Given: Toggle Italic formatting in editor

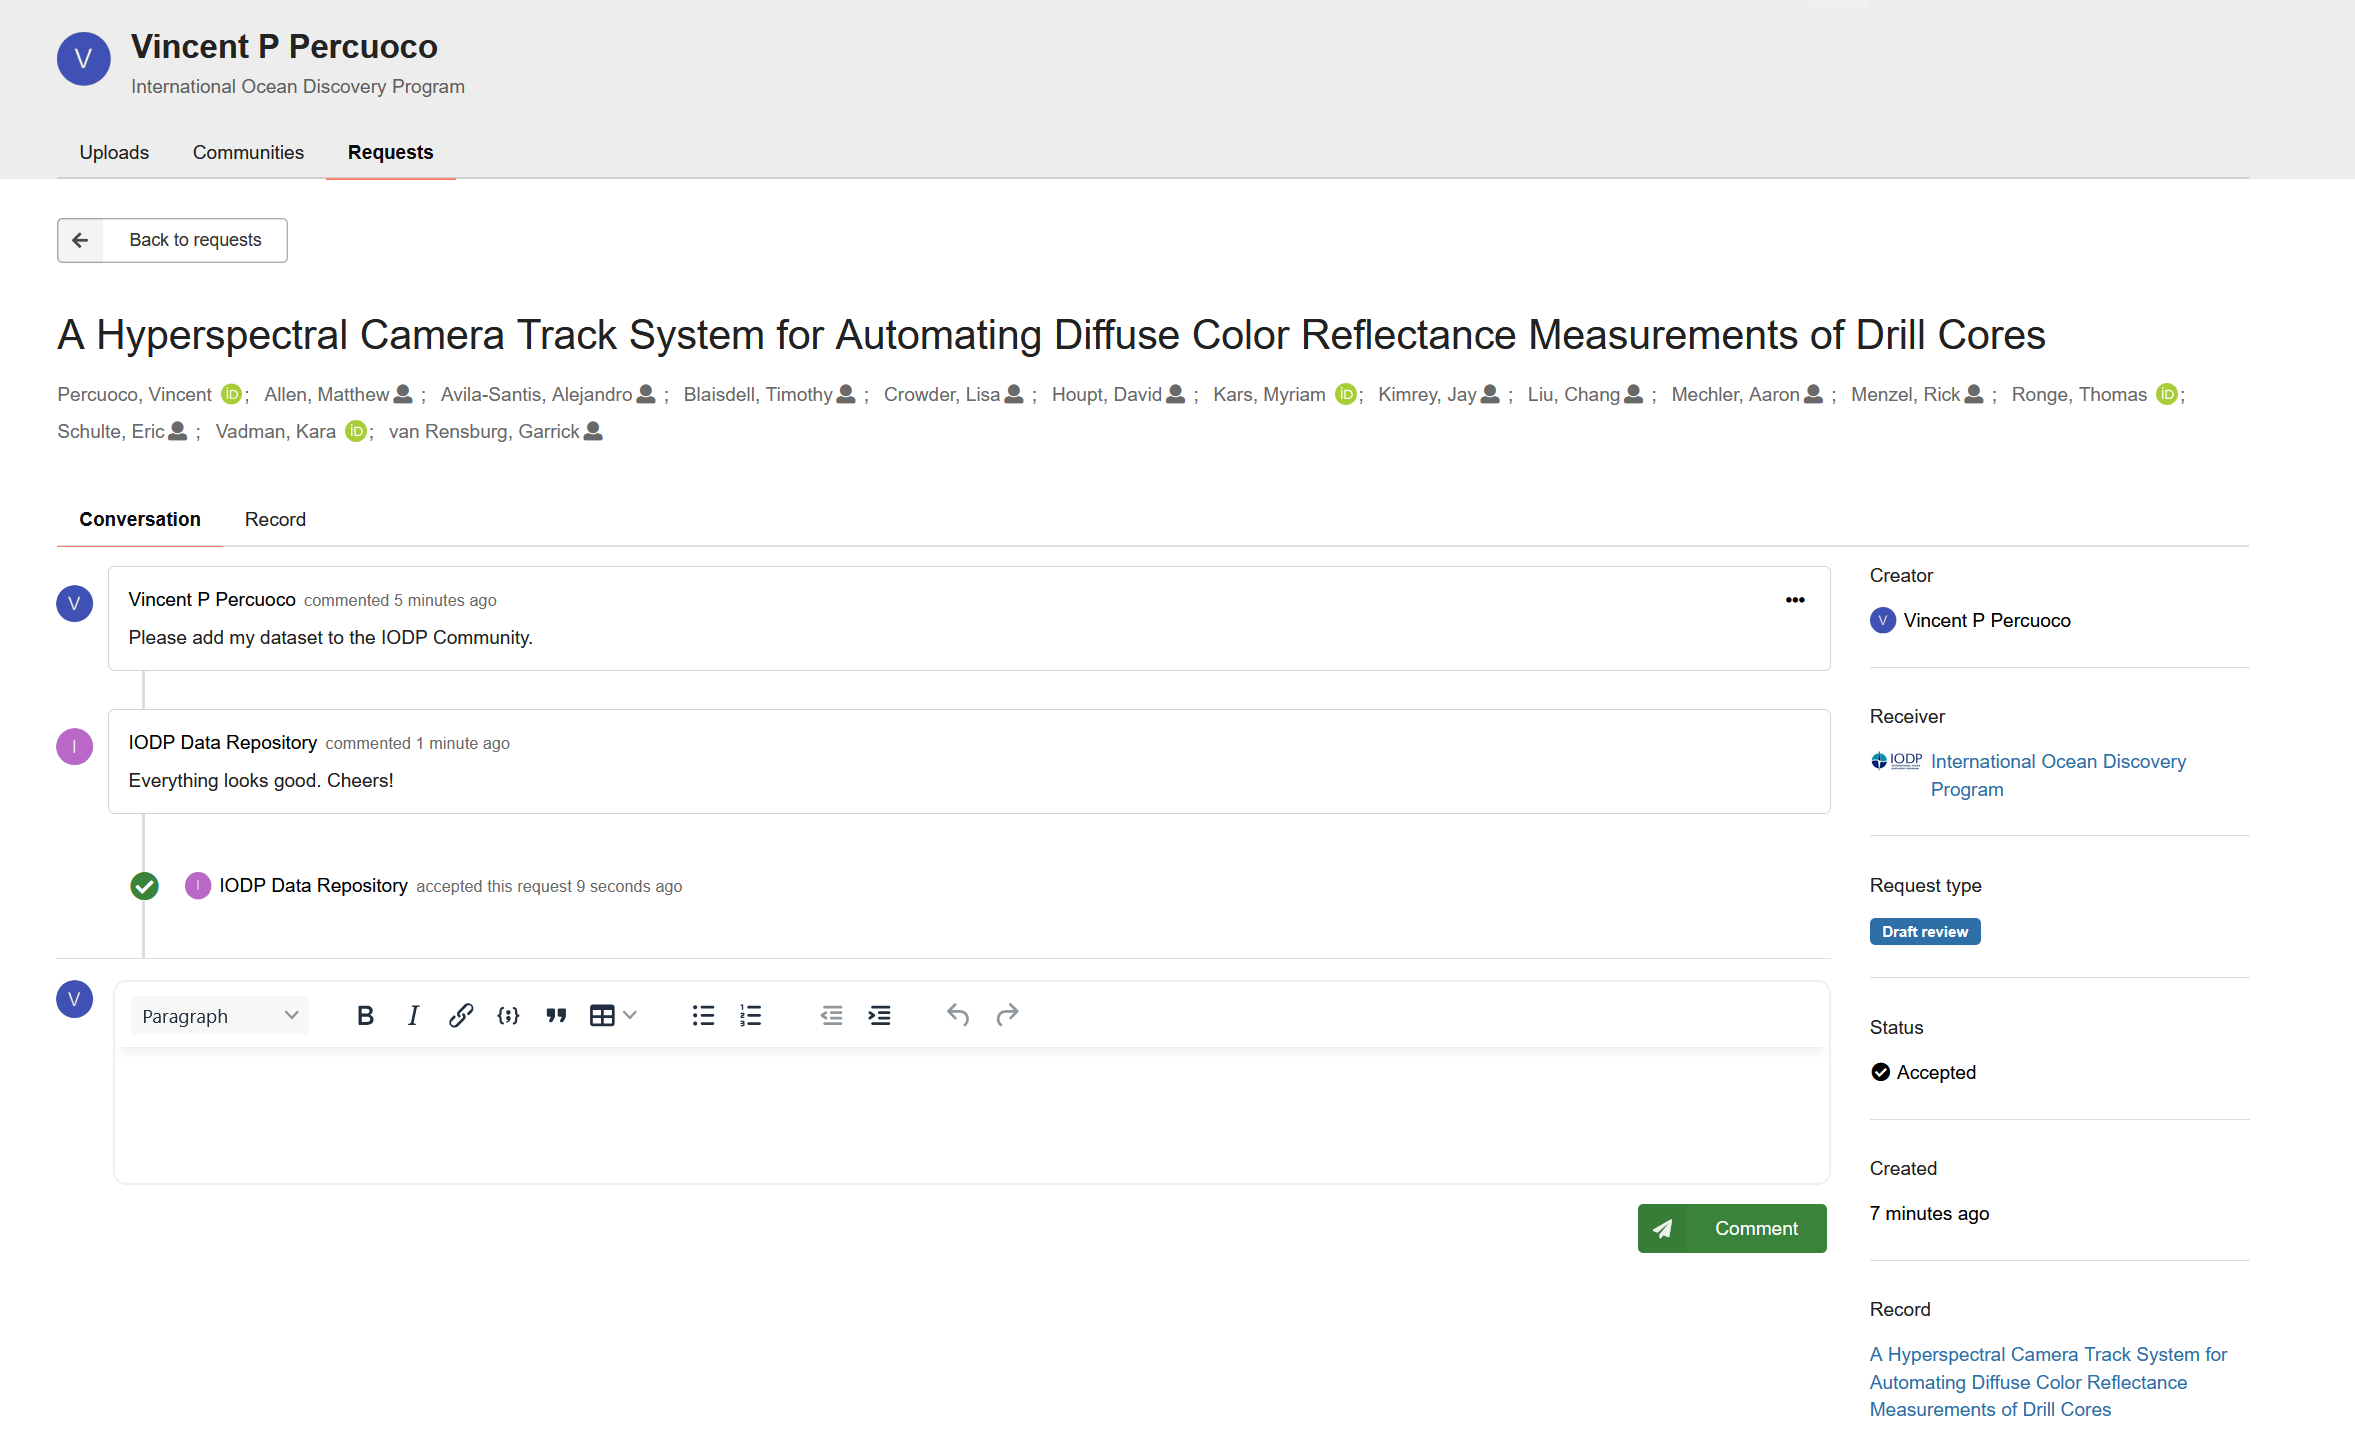Looking at the screenshot, I should point(413,1016).
